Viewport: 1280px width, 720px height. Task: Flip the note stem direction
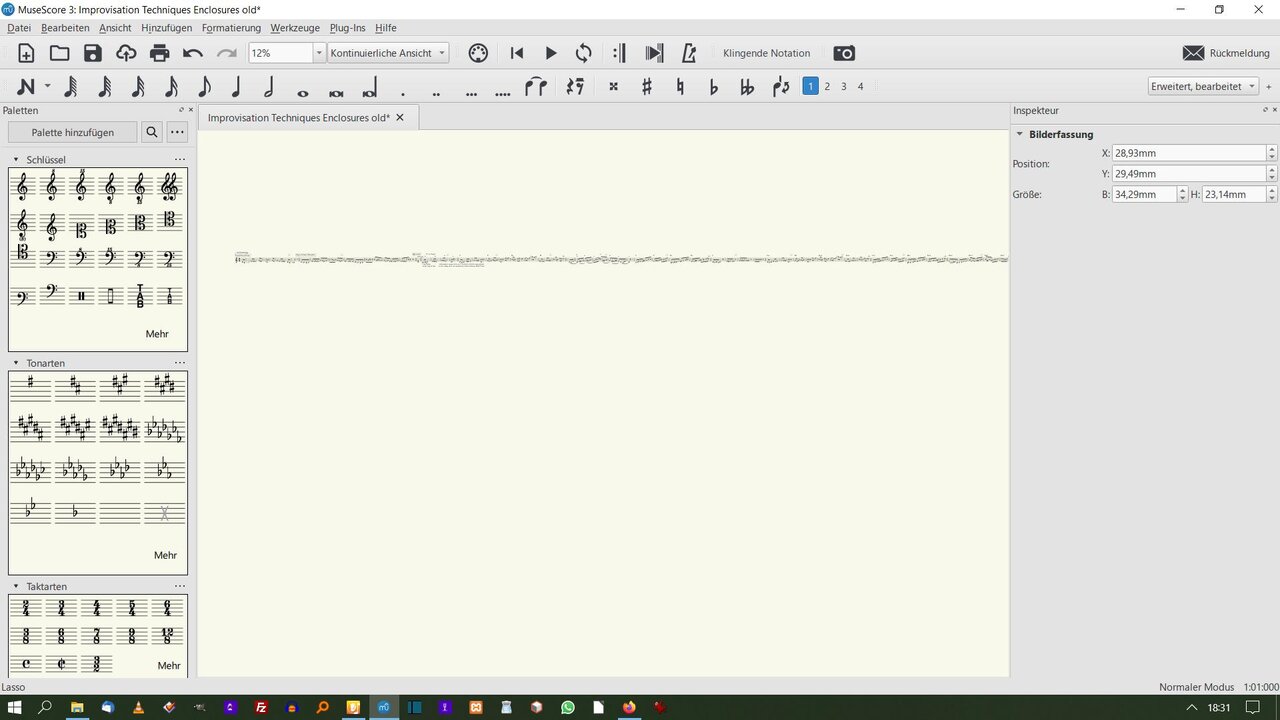pos(781,87)
